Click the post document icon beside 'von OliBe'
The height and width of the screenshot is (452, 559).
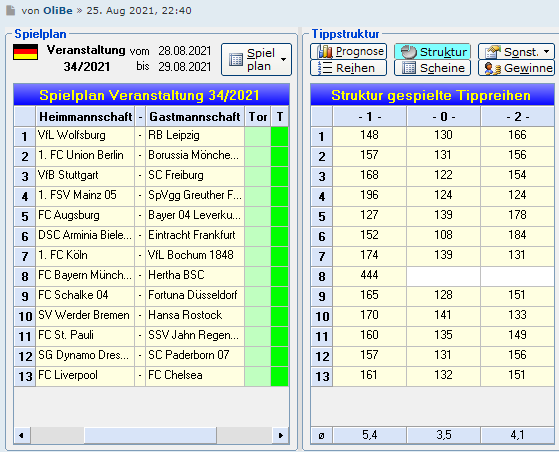tap(11, 10)
